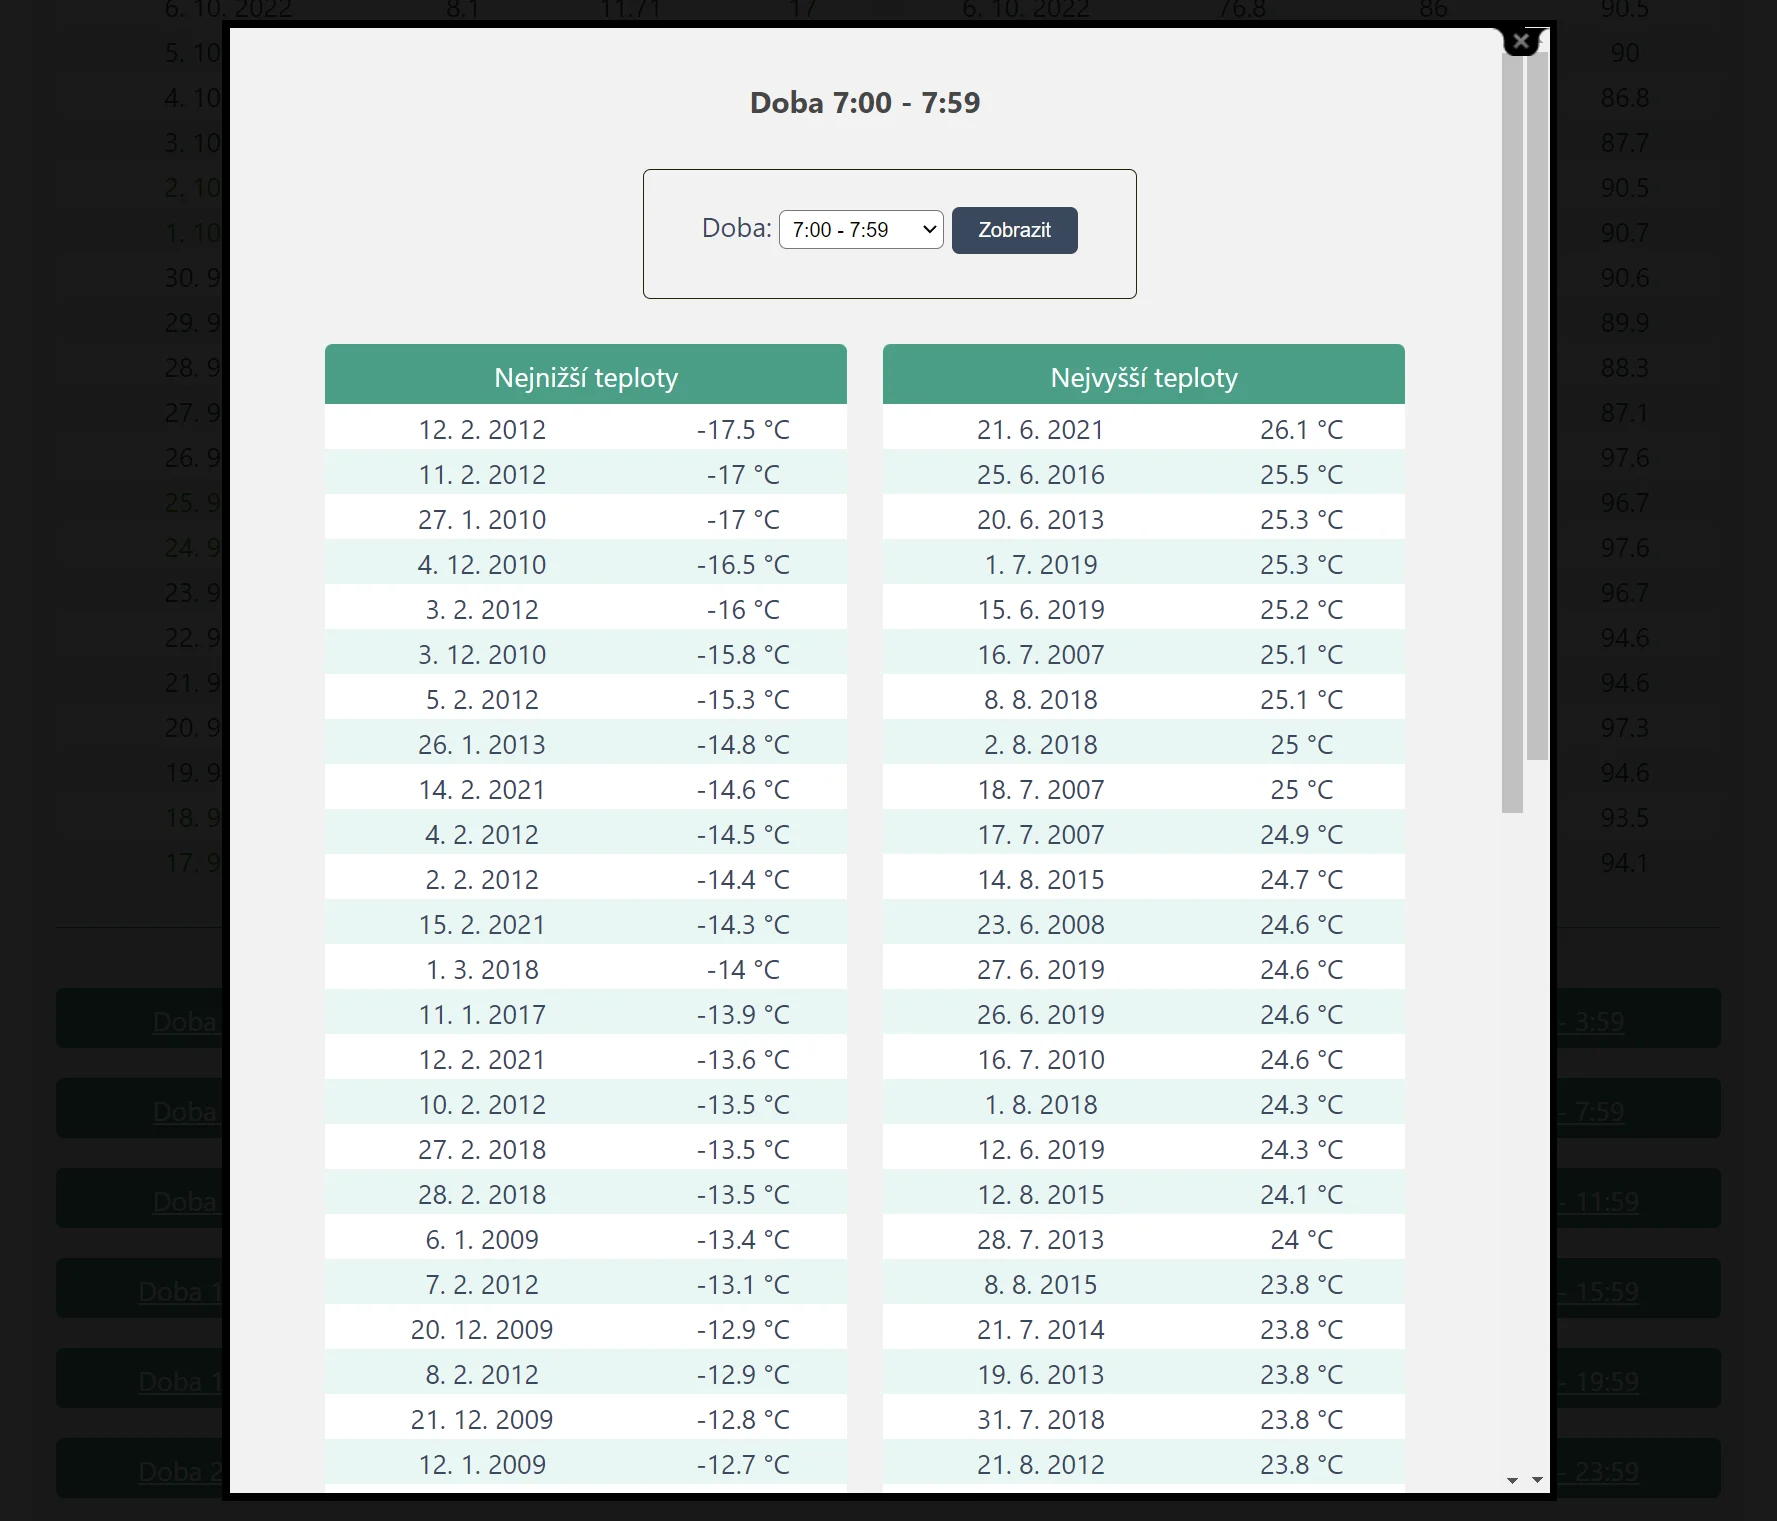Open the Doba time range dropdown
1777x1521 pixels.
pos(861,230)
